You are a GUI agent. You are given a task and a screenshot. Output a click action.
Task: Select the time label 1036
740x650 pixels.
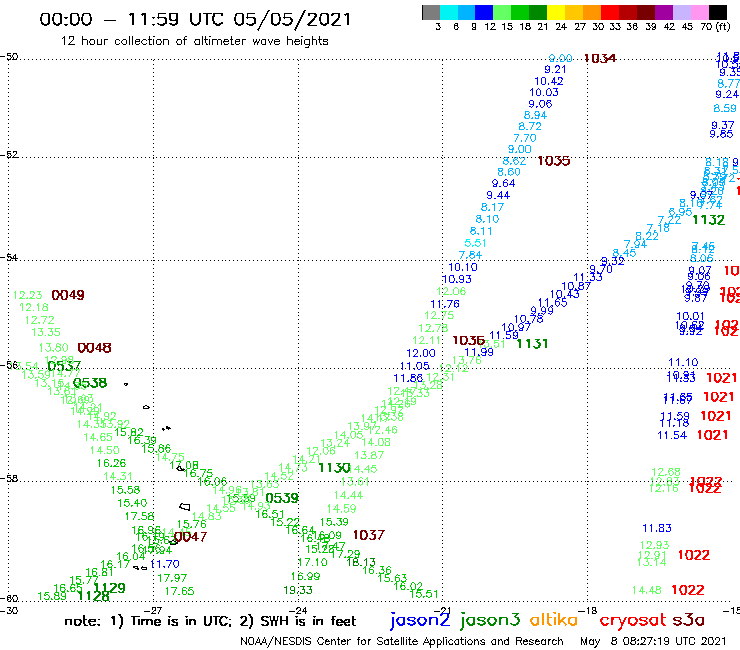tap(469, 340)
